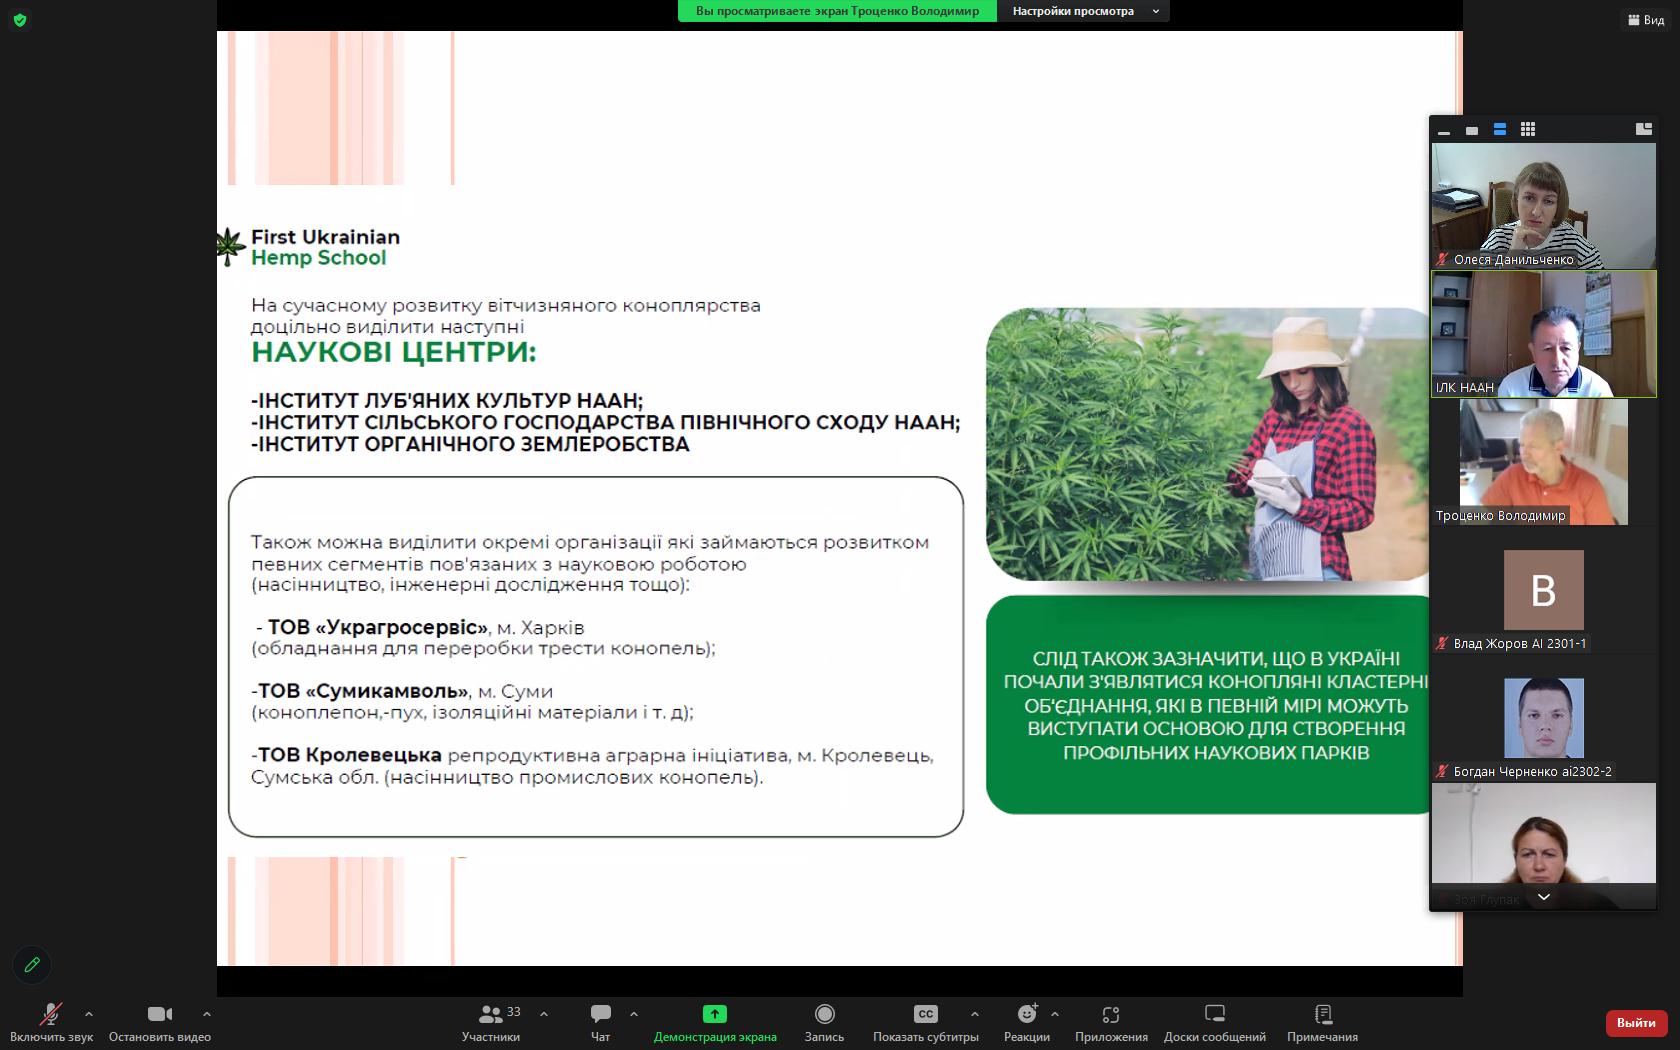Click the First Ukrainian Hemp School logo
The width and height of the screenshot is (1680, 1050).
pos(309,247)
